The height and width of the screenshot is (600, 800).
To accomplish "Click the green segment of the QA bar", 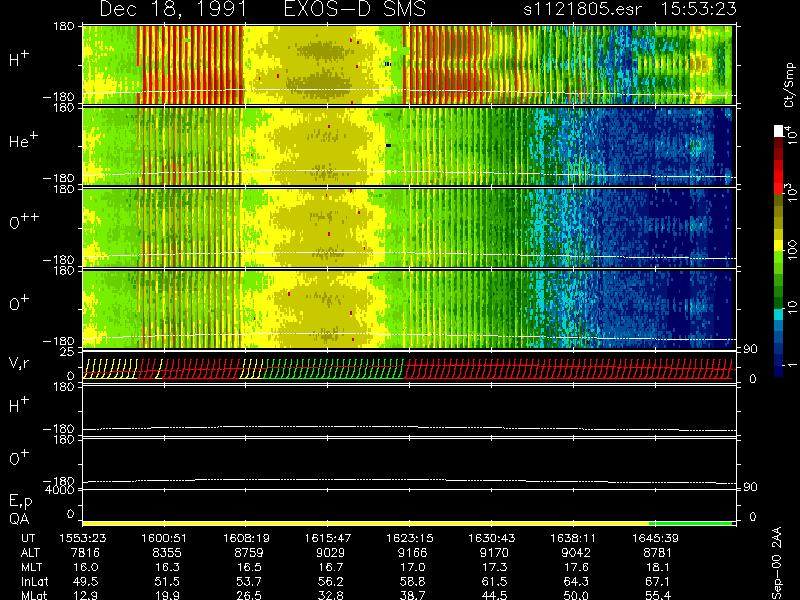I will point(690,523).
